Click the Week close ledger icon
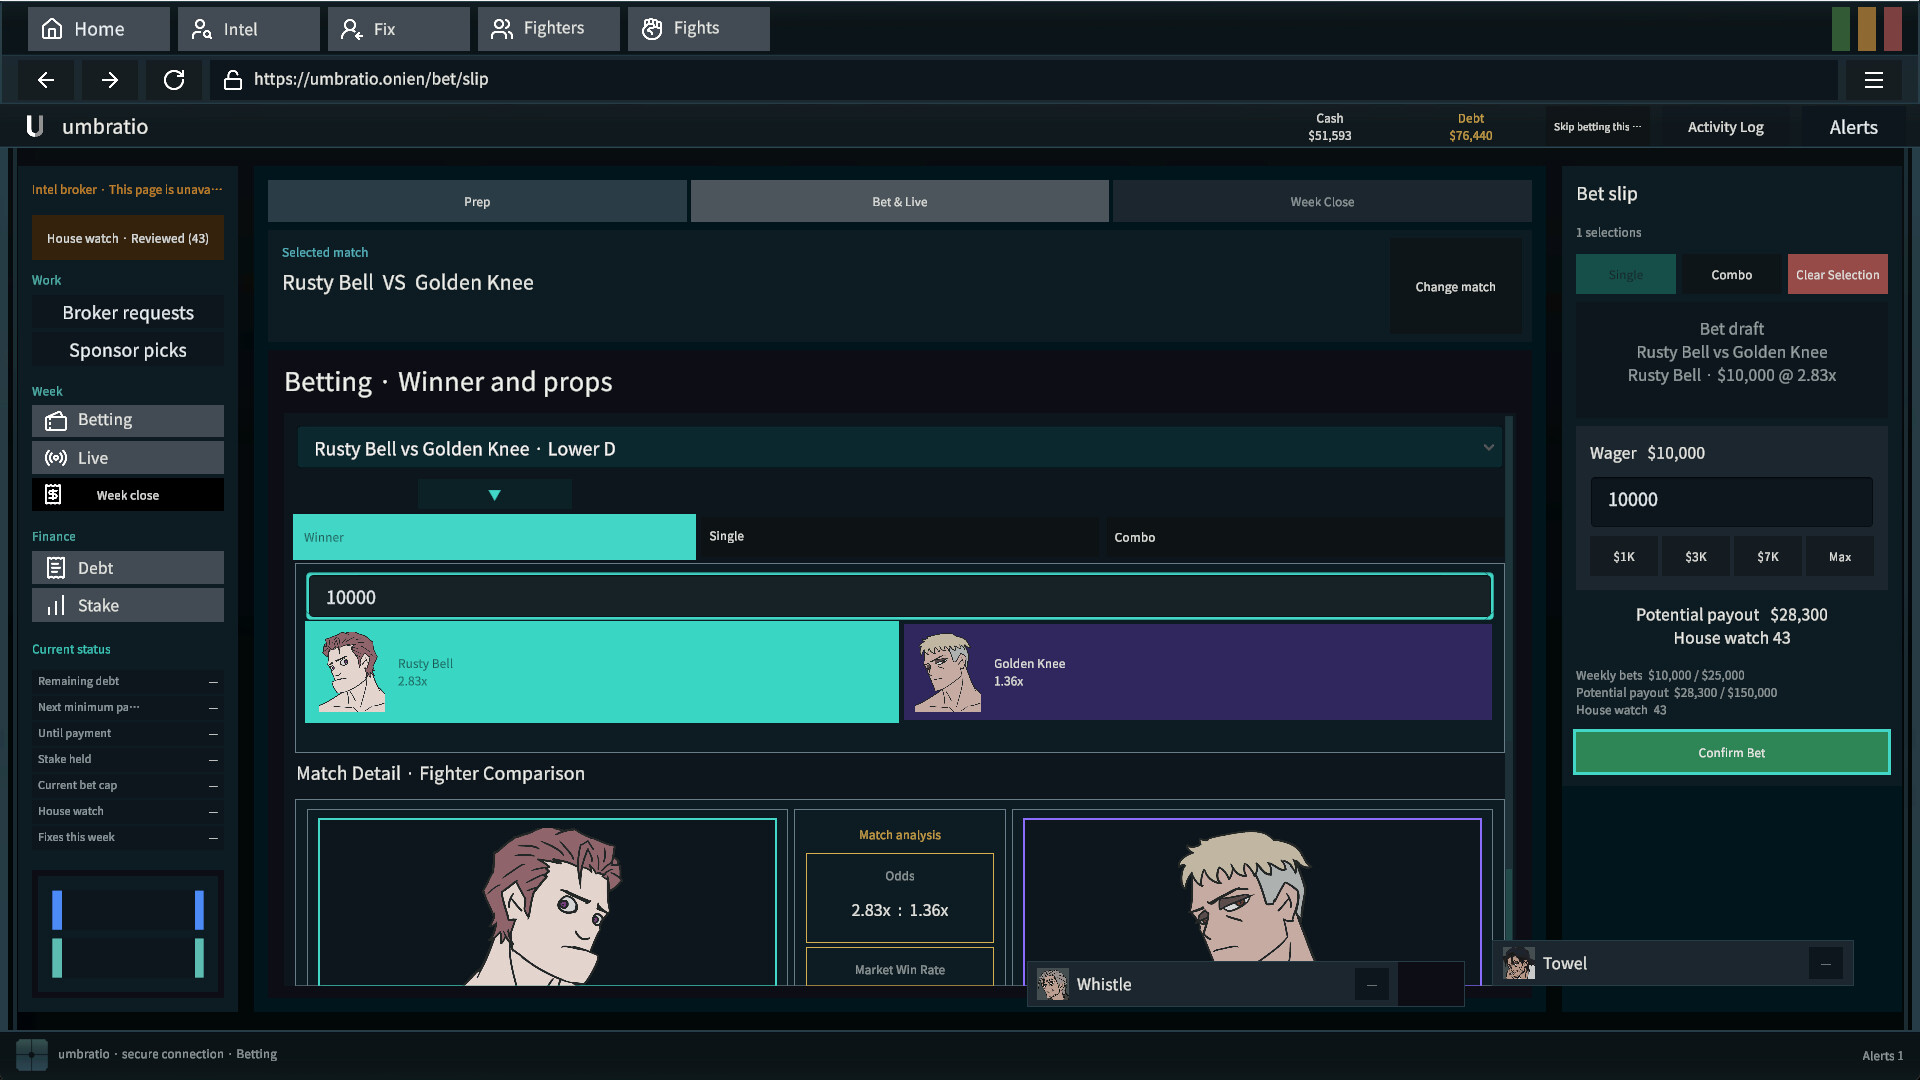Screen dimensions: 1920x1080 pyautogui.click(x=53, y=495)
